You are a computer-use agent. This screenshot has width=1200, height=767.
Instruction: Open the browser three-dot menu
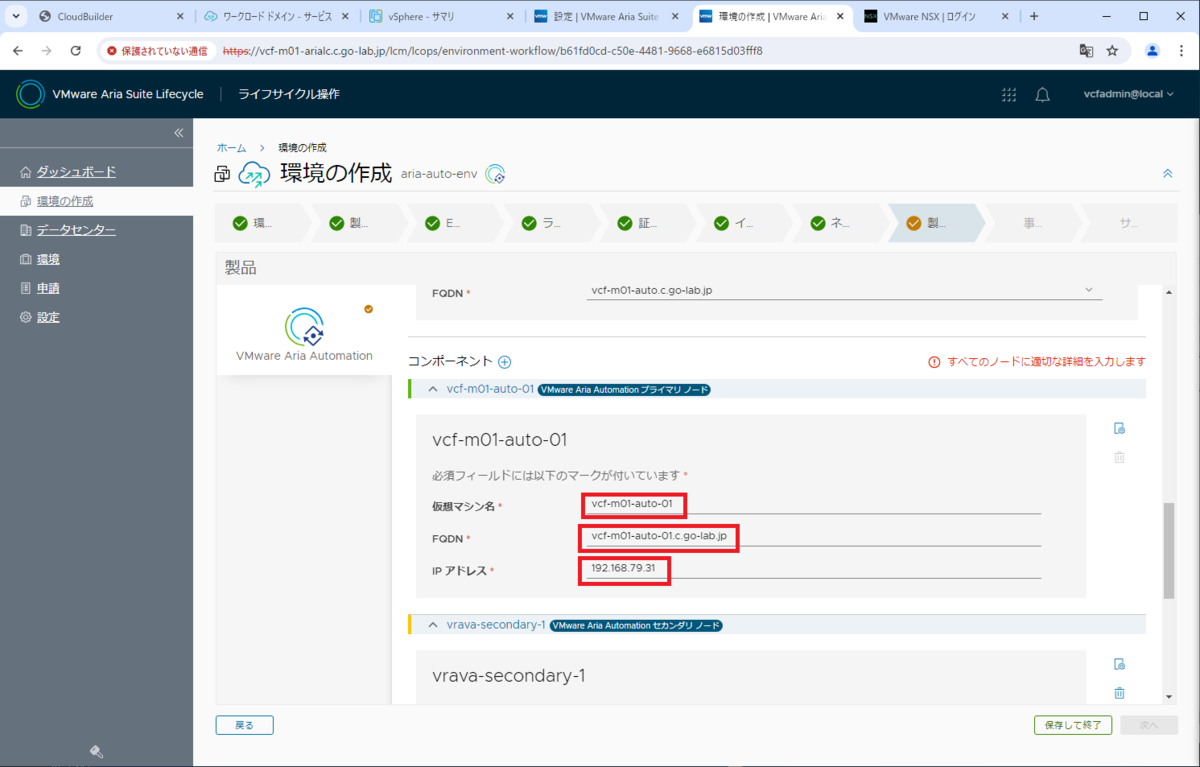point(1180,50)
